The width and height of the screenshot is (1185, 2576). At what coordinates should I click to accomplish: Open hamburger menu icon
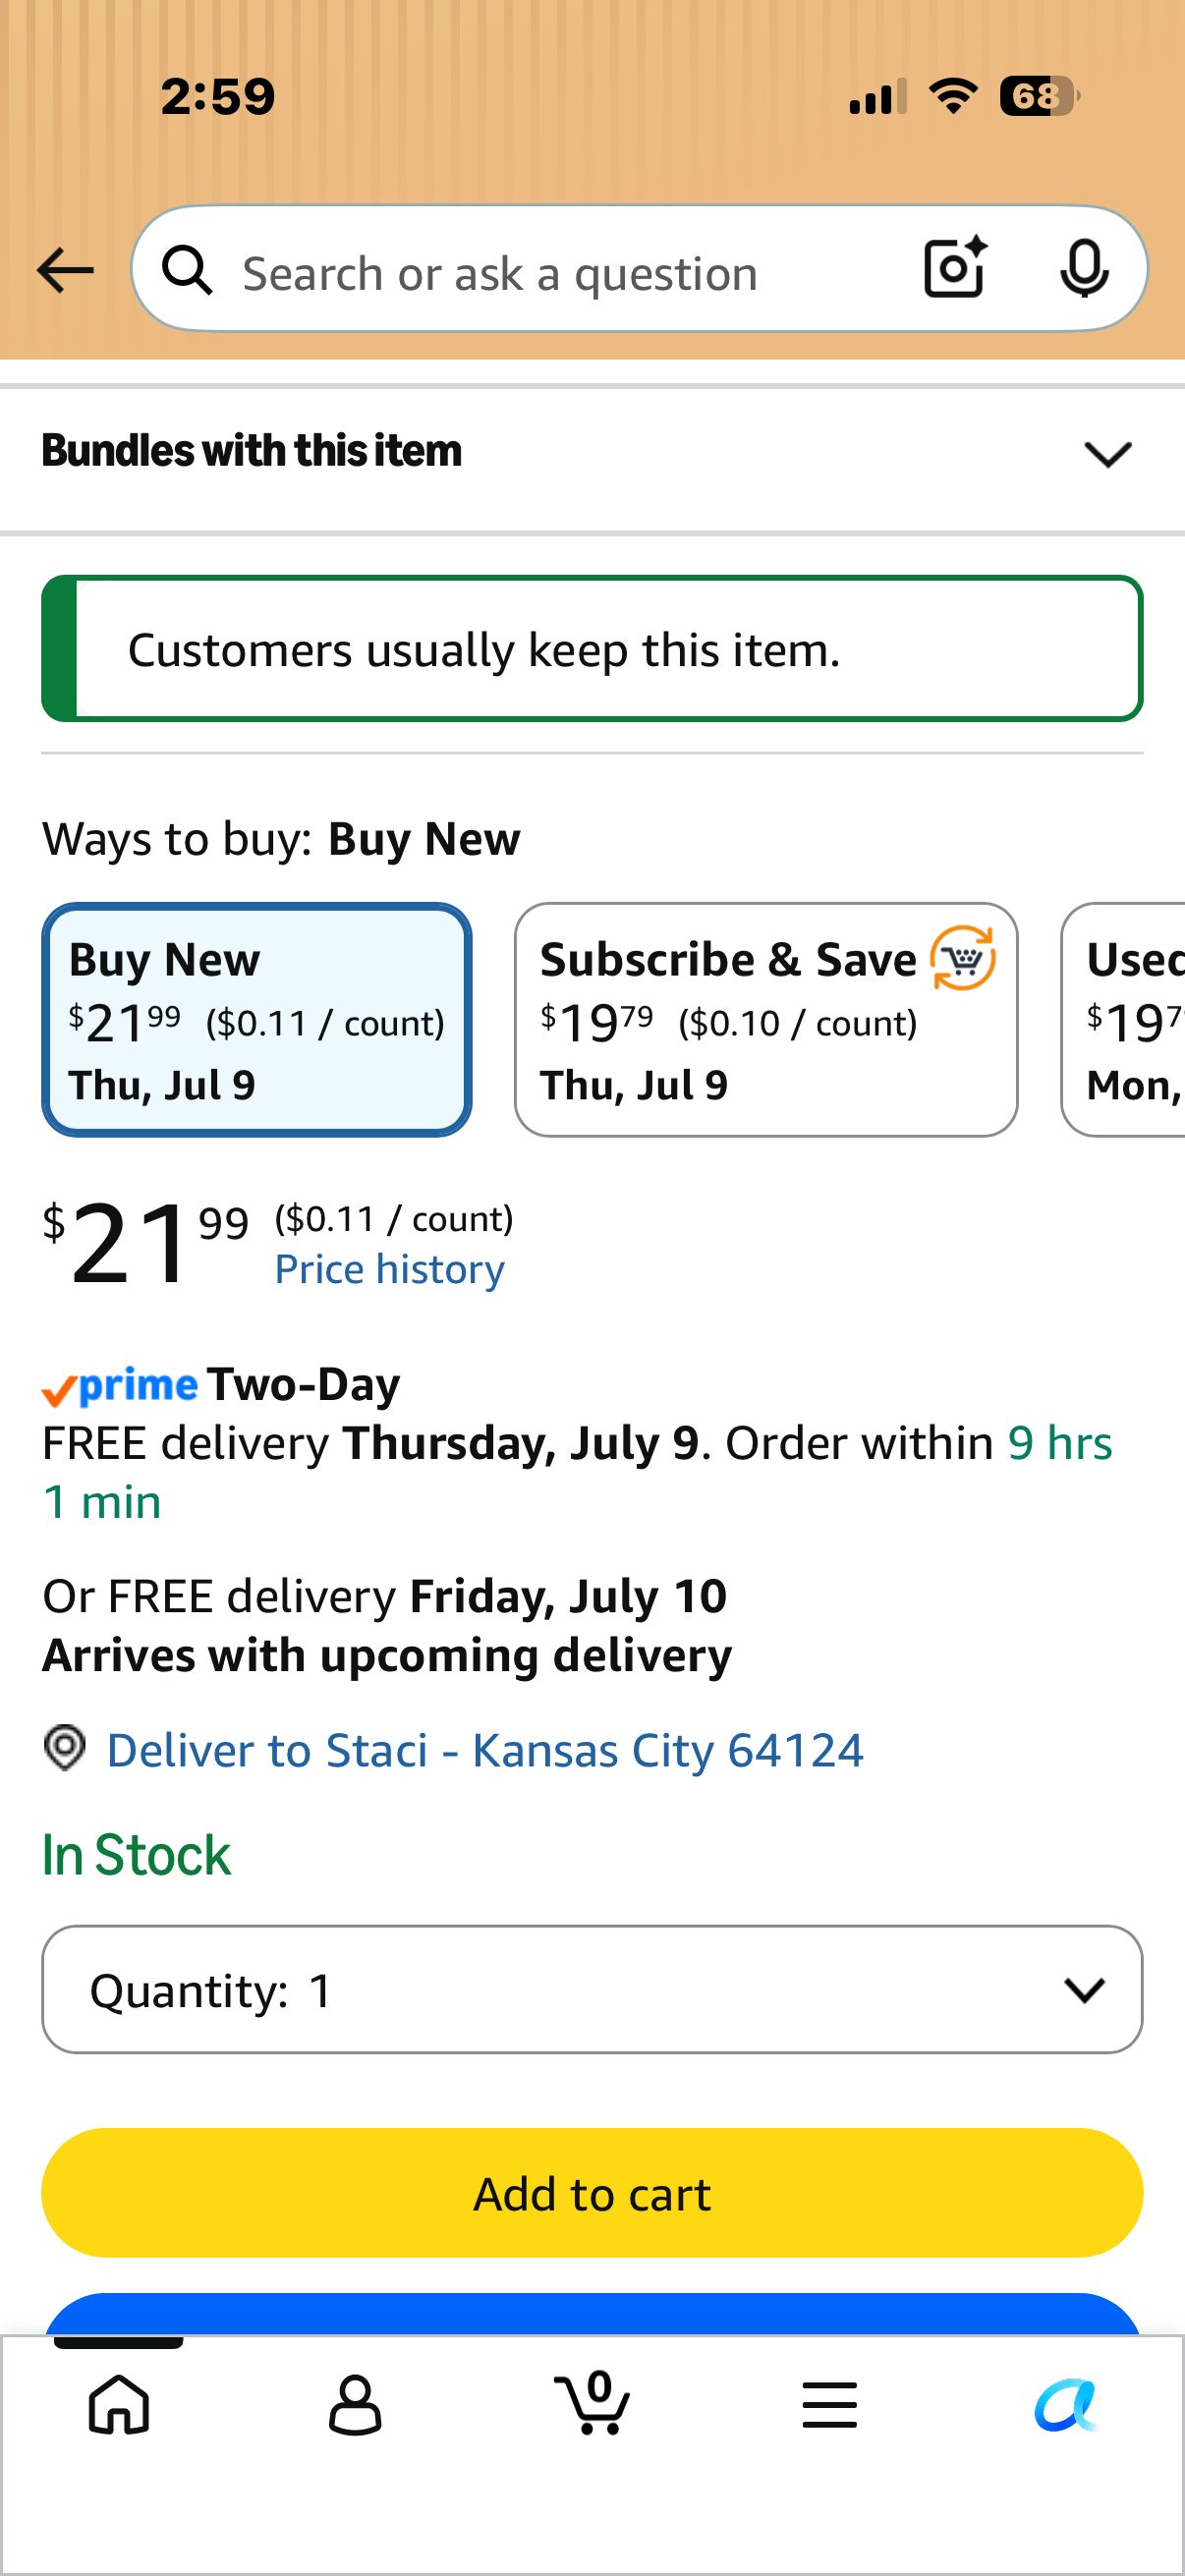(829, 2404)
